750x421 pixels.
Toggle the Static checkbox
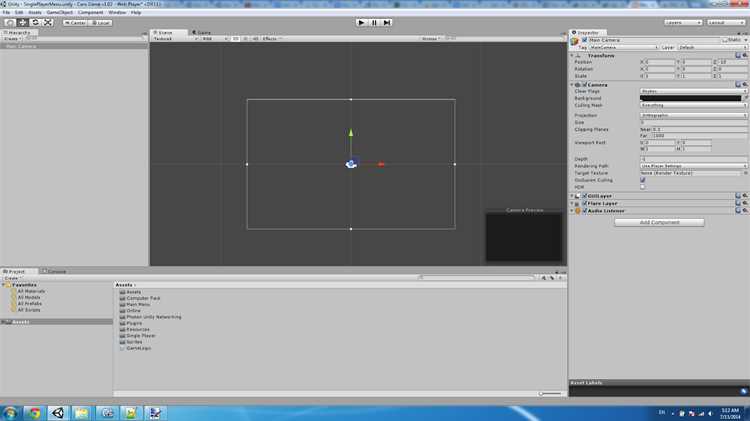click(x=725, y=40)
